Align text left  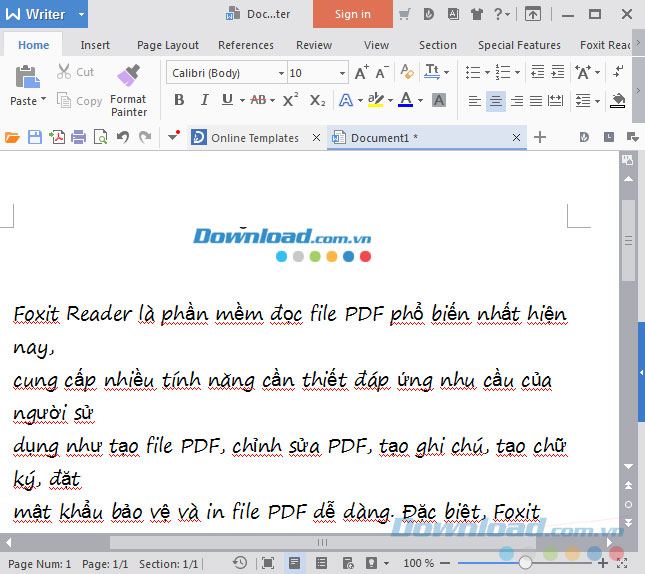[475, 100]
